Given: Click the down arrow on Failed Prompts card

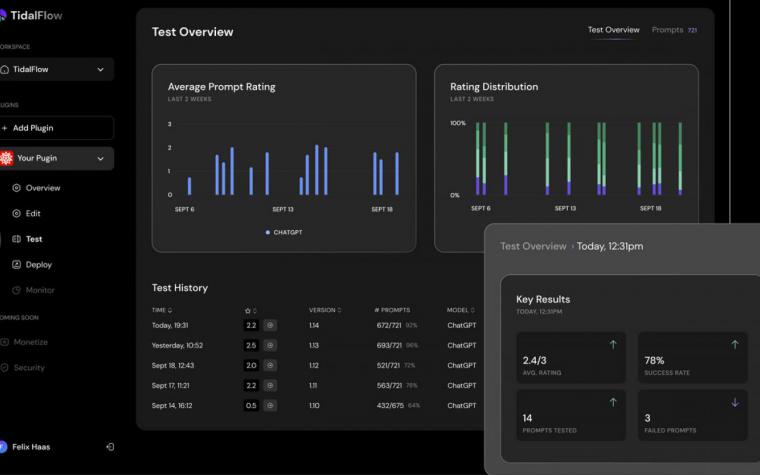Looking at the screenshot, I should [735, 402].
